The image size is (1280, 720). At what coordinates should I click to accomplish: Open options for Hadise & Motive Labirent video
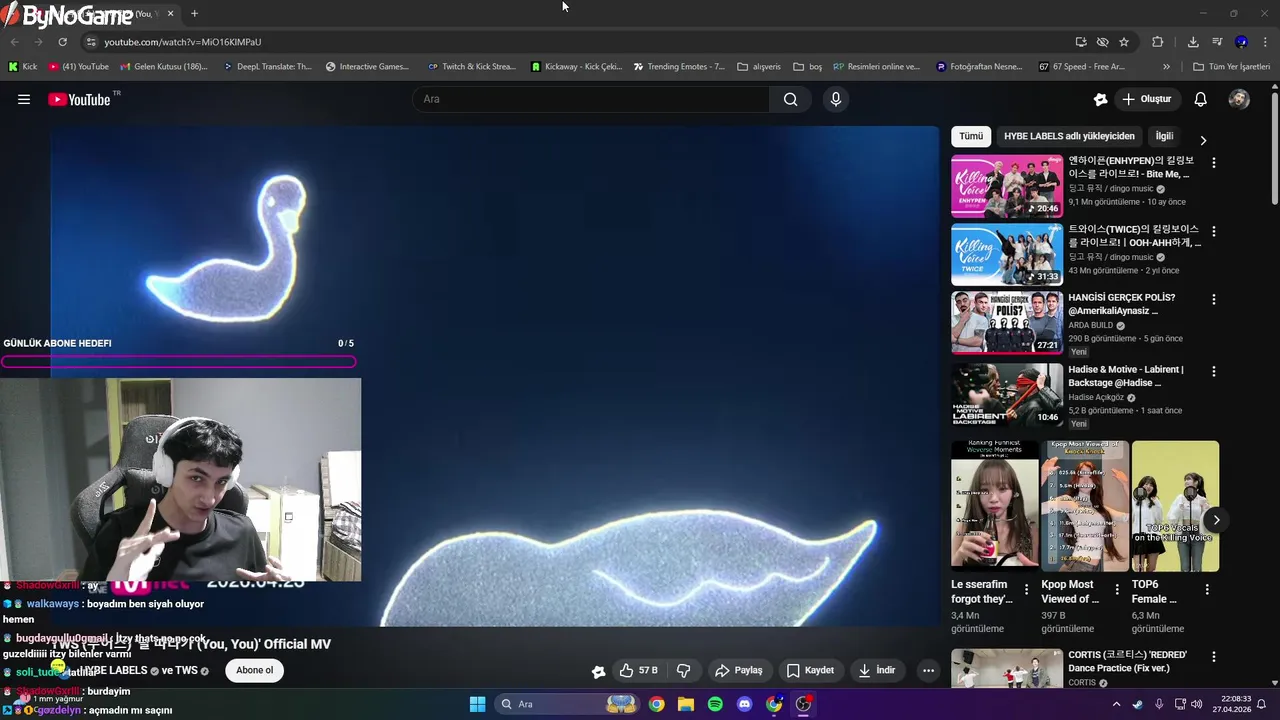point(1214,371)
